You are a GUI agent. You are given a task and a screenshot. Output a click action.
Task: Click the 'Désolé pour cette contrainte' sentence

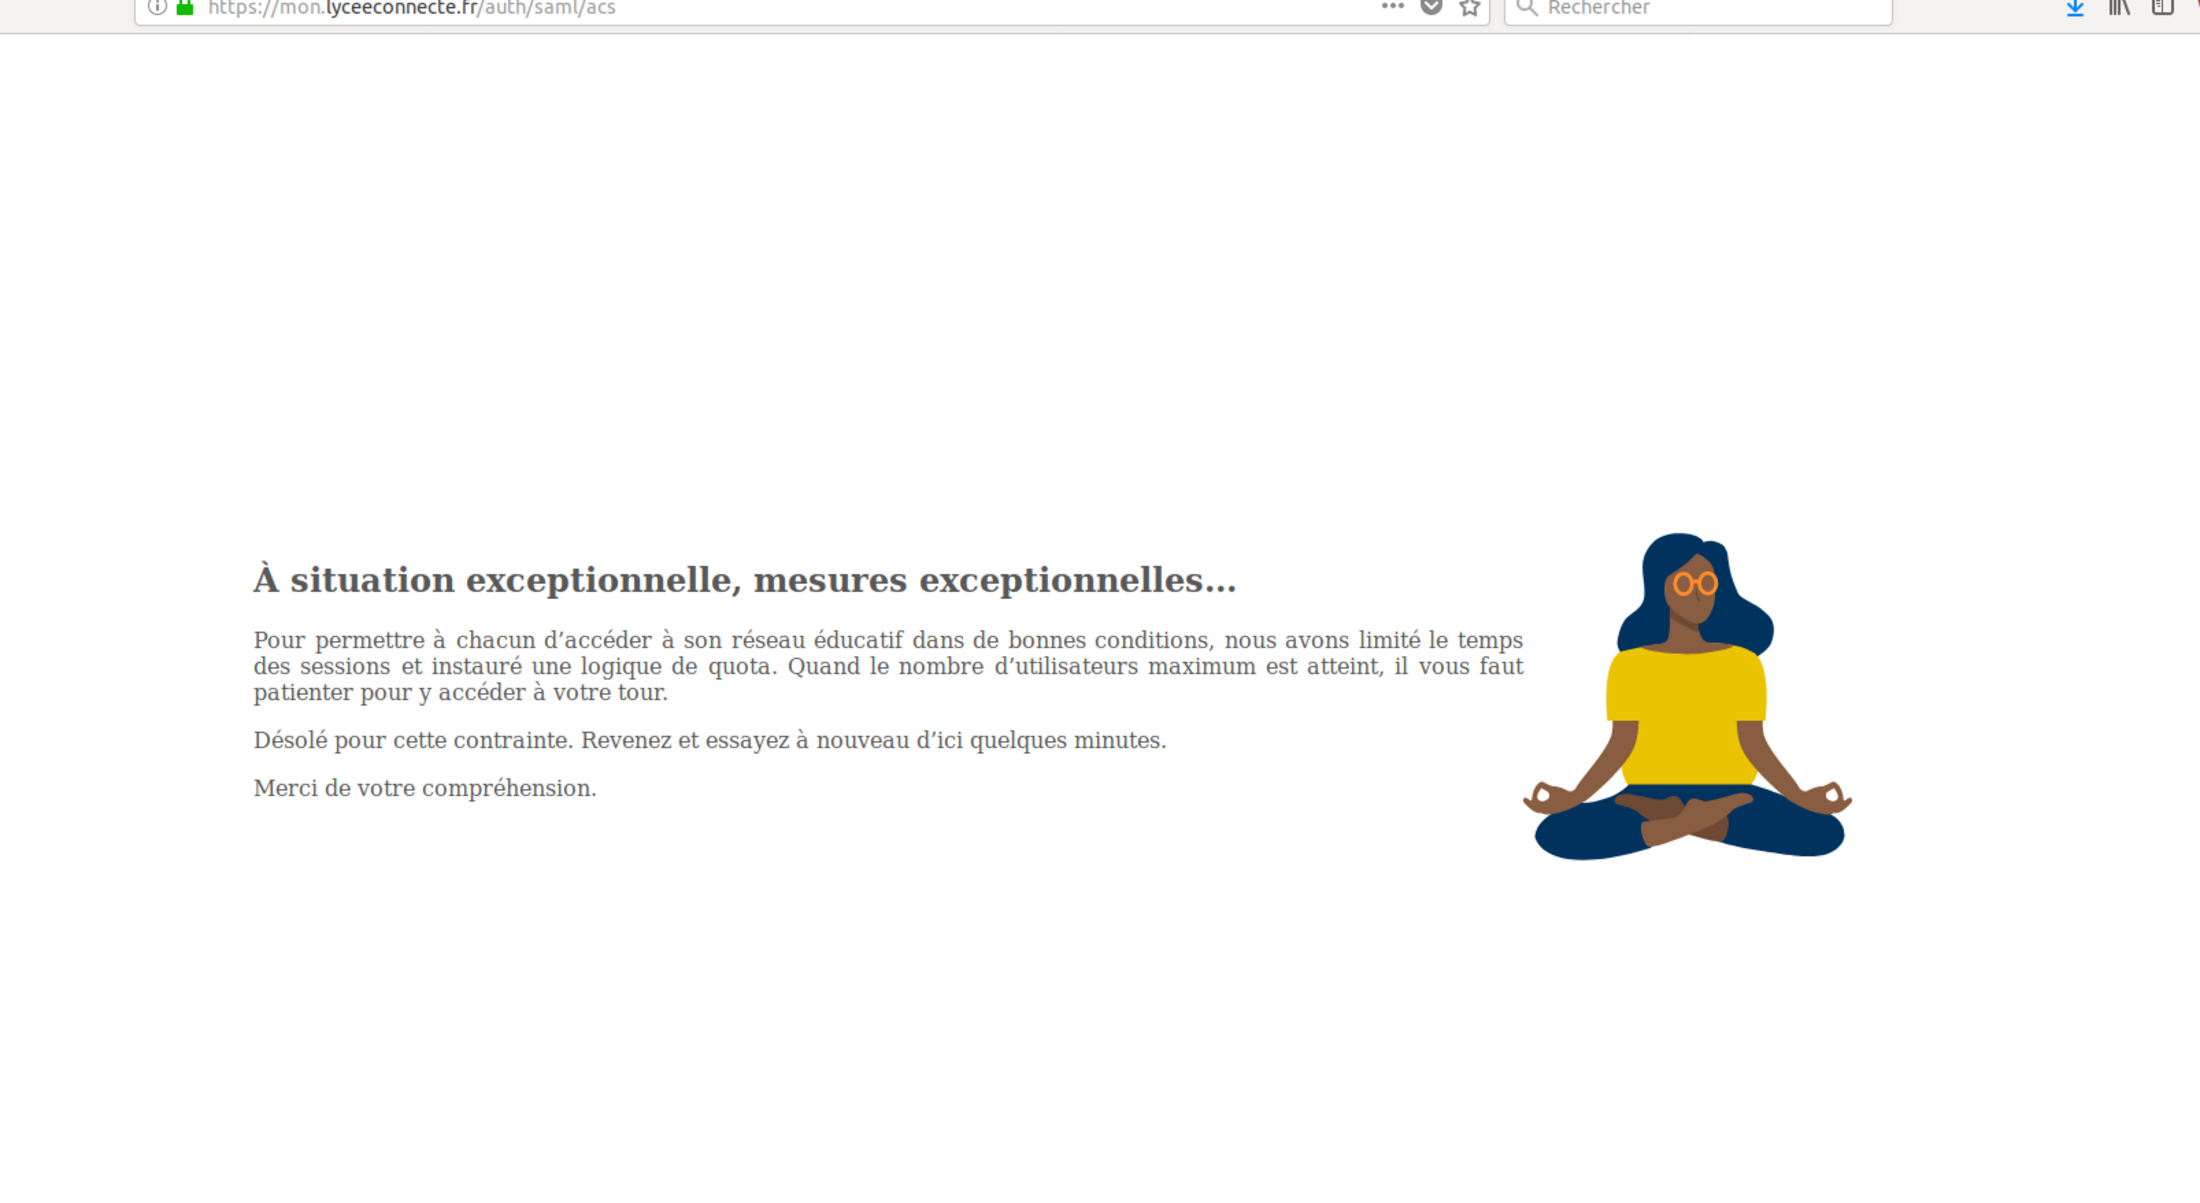click(x=414, y=741)
